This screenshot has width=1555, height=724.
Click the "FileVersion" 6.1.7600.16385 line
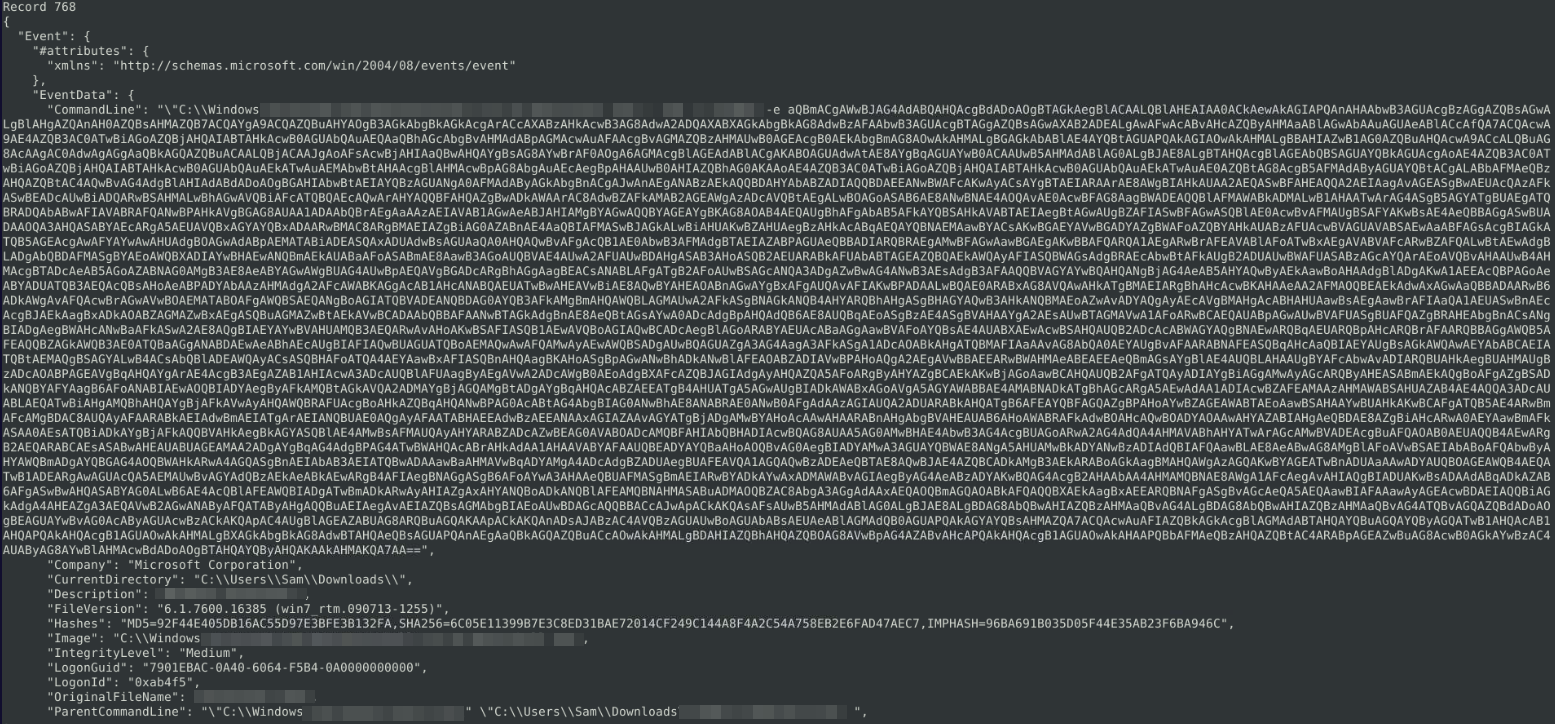248,610
